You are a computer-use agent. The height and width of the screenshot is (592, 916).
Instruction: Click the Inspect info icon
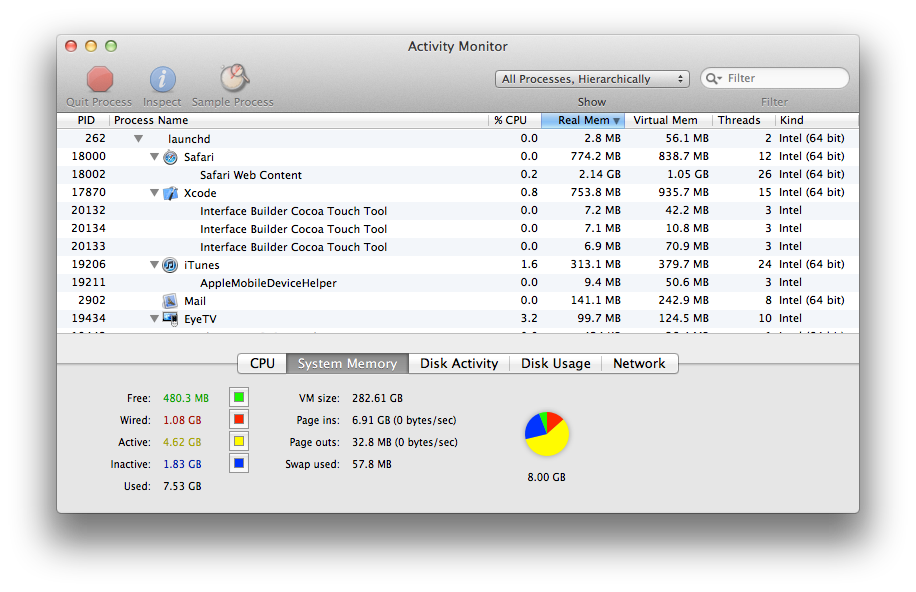pos(162,79)
